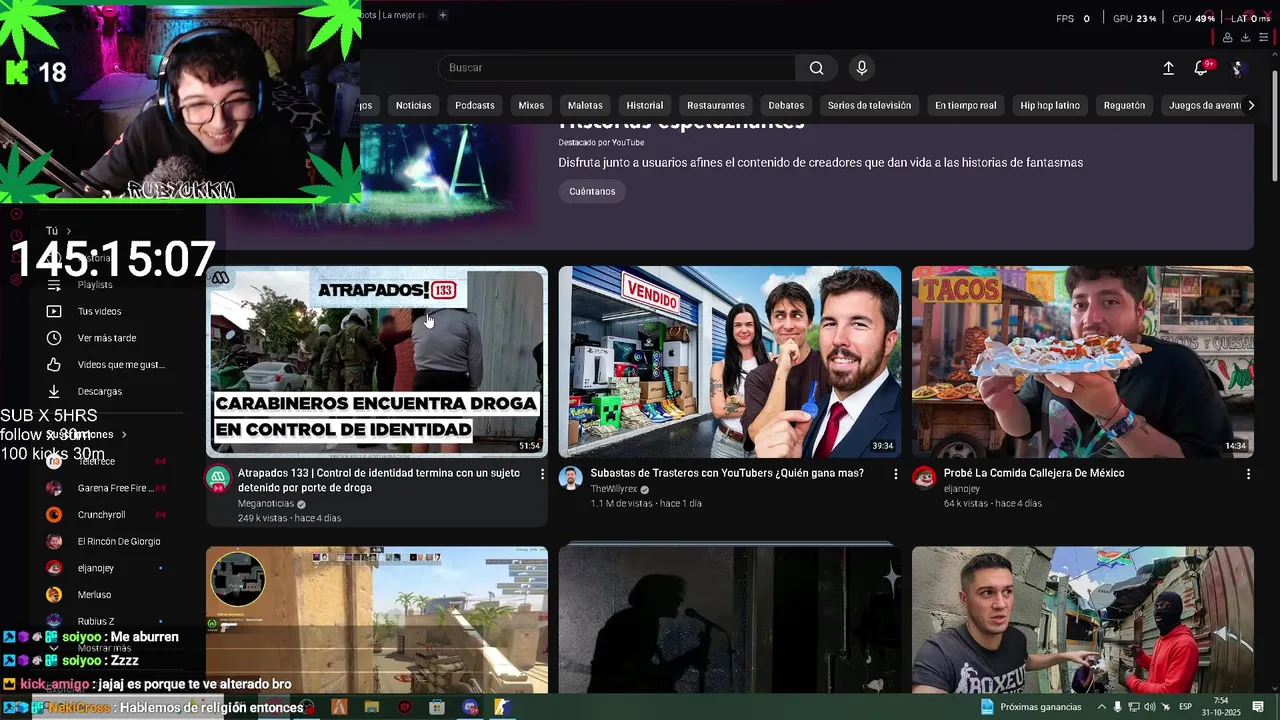Click the search magnifier button
This screenshot has height=720, width=1280.
817,68
